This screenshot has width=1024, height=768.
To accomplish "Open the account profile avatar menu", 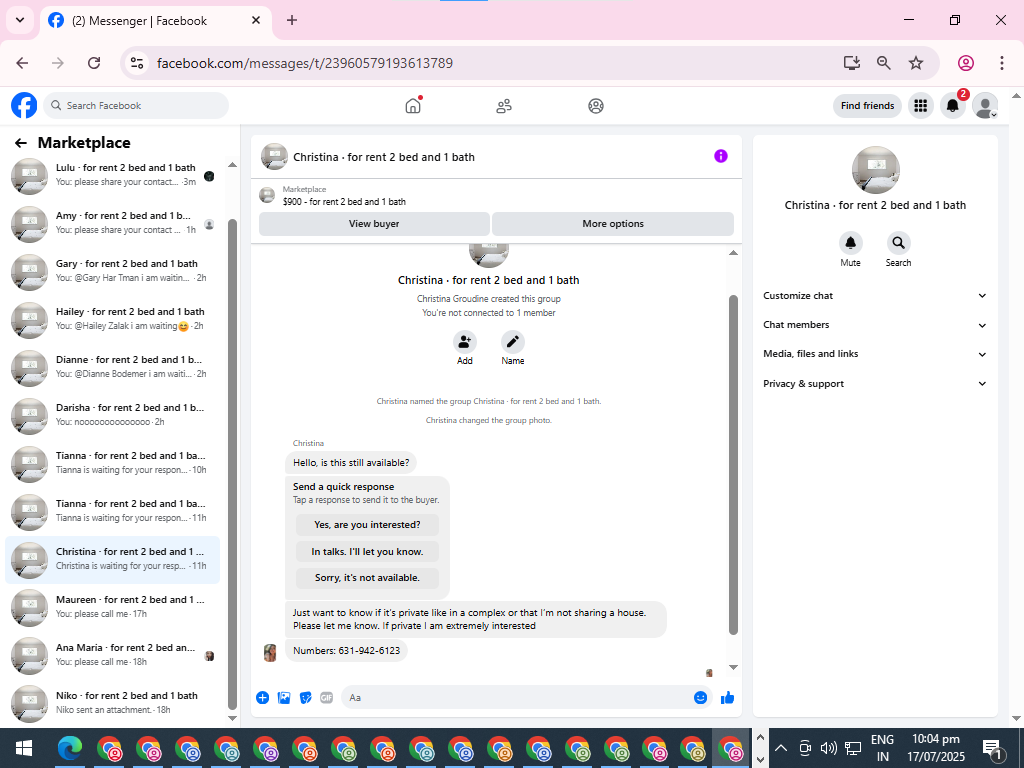I will pos(985,105).
